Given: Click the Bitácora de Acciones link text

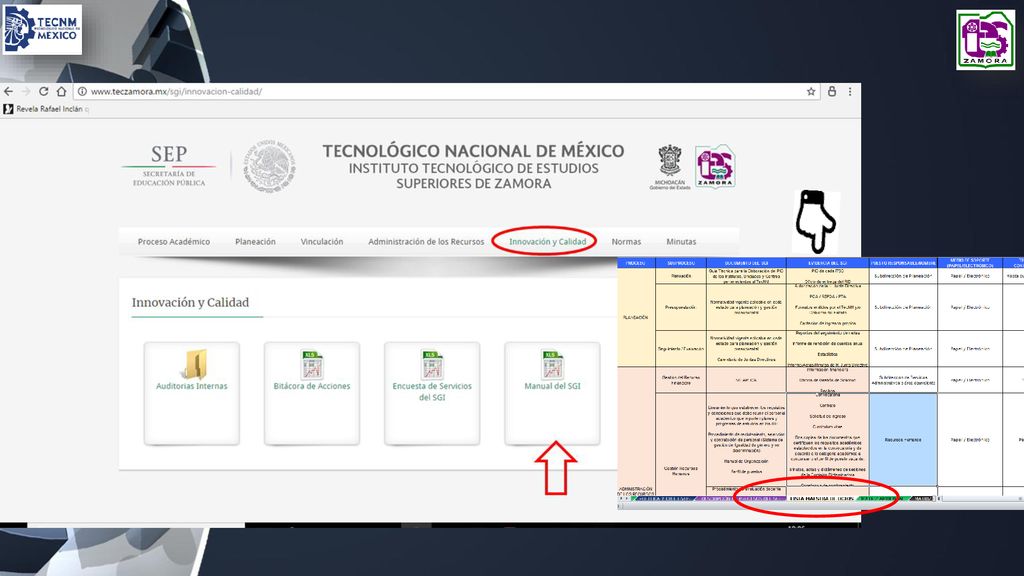Looking at the screenshot, I should click(312, 386).
